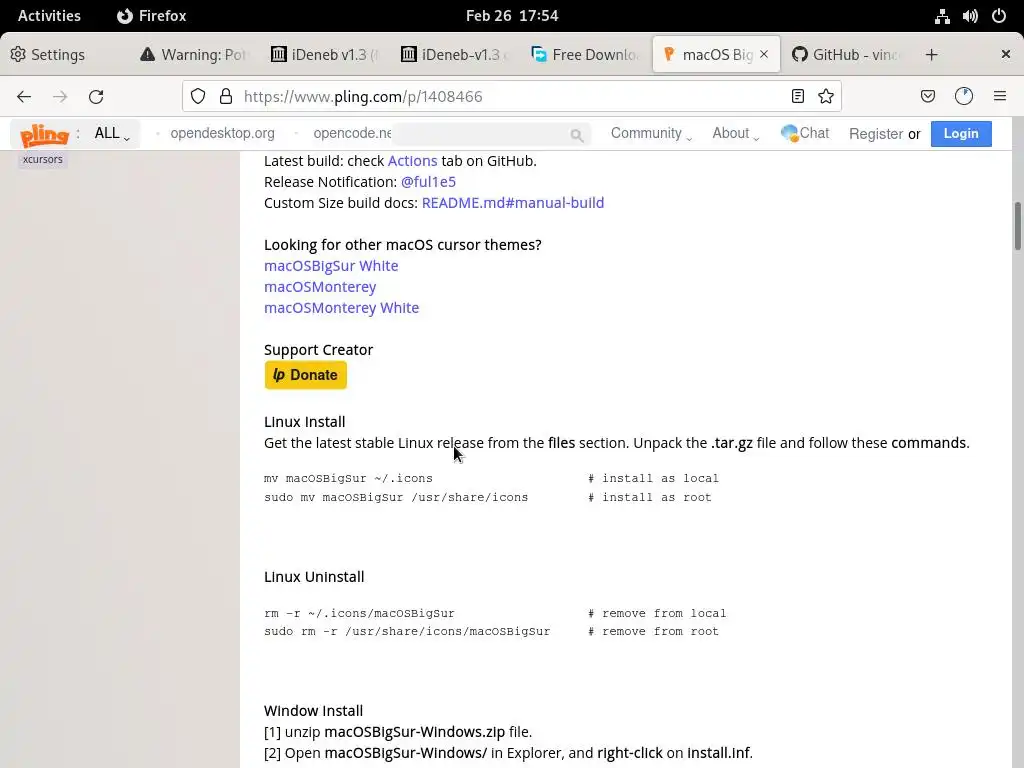Close the macOS Big Sur tab
The height and width of the screenshot is (768, 1024).
click(764, 54)
